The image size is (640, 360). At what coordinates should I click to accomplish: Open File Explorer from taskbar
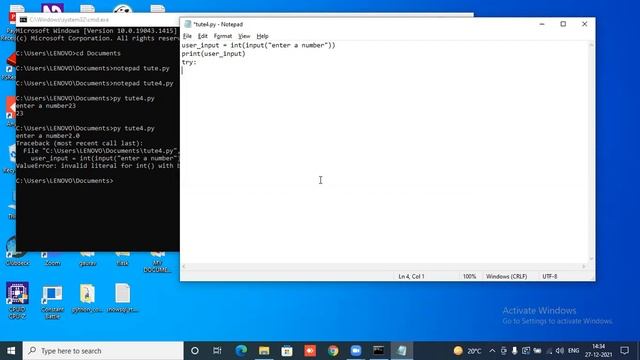tap(264, 351)
